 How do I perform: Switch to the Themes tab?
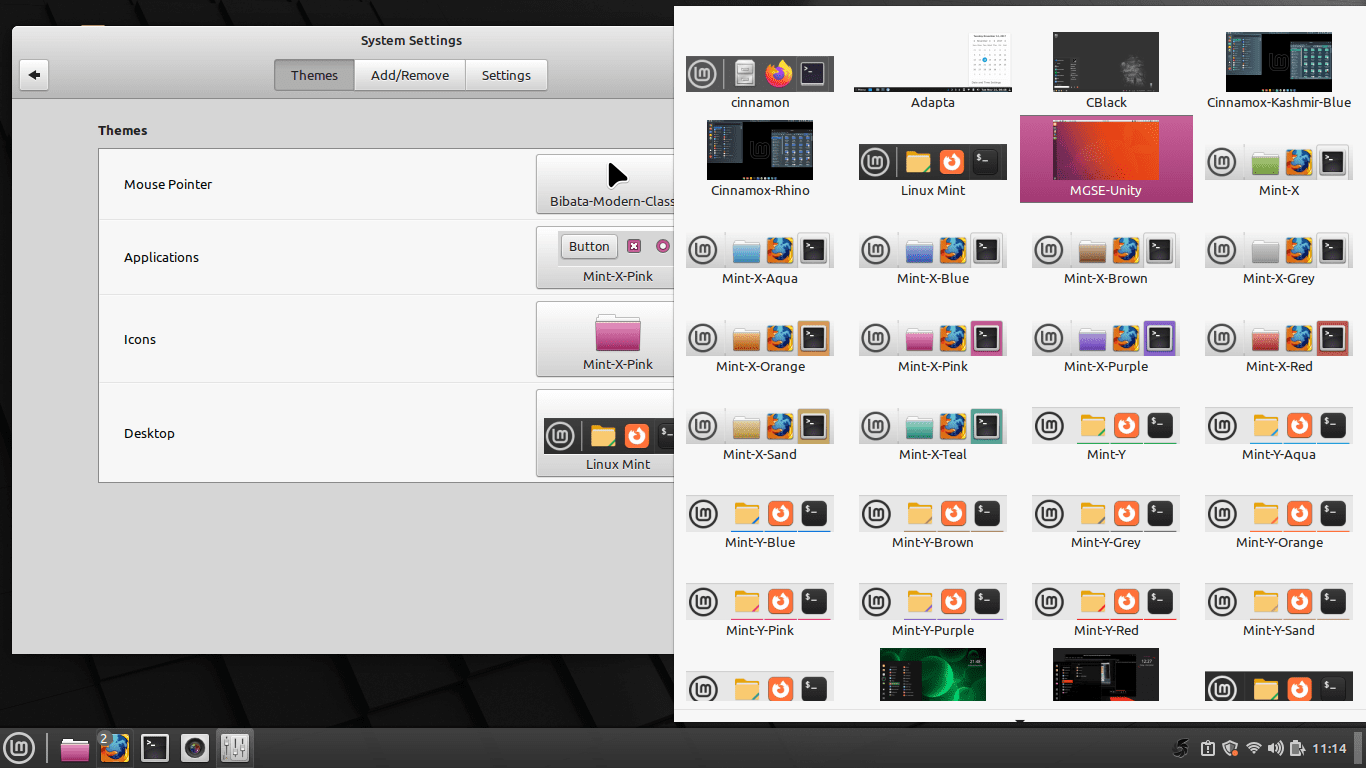pyautogui.click(x=314, y=75)
